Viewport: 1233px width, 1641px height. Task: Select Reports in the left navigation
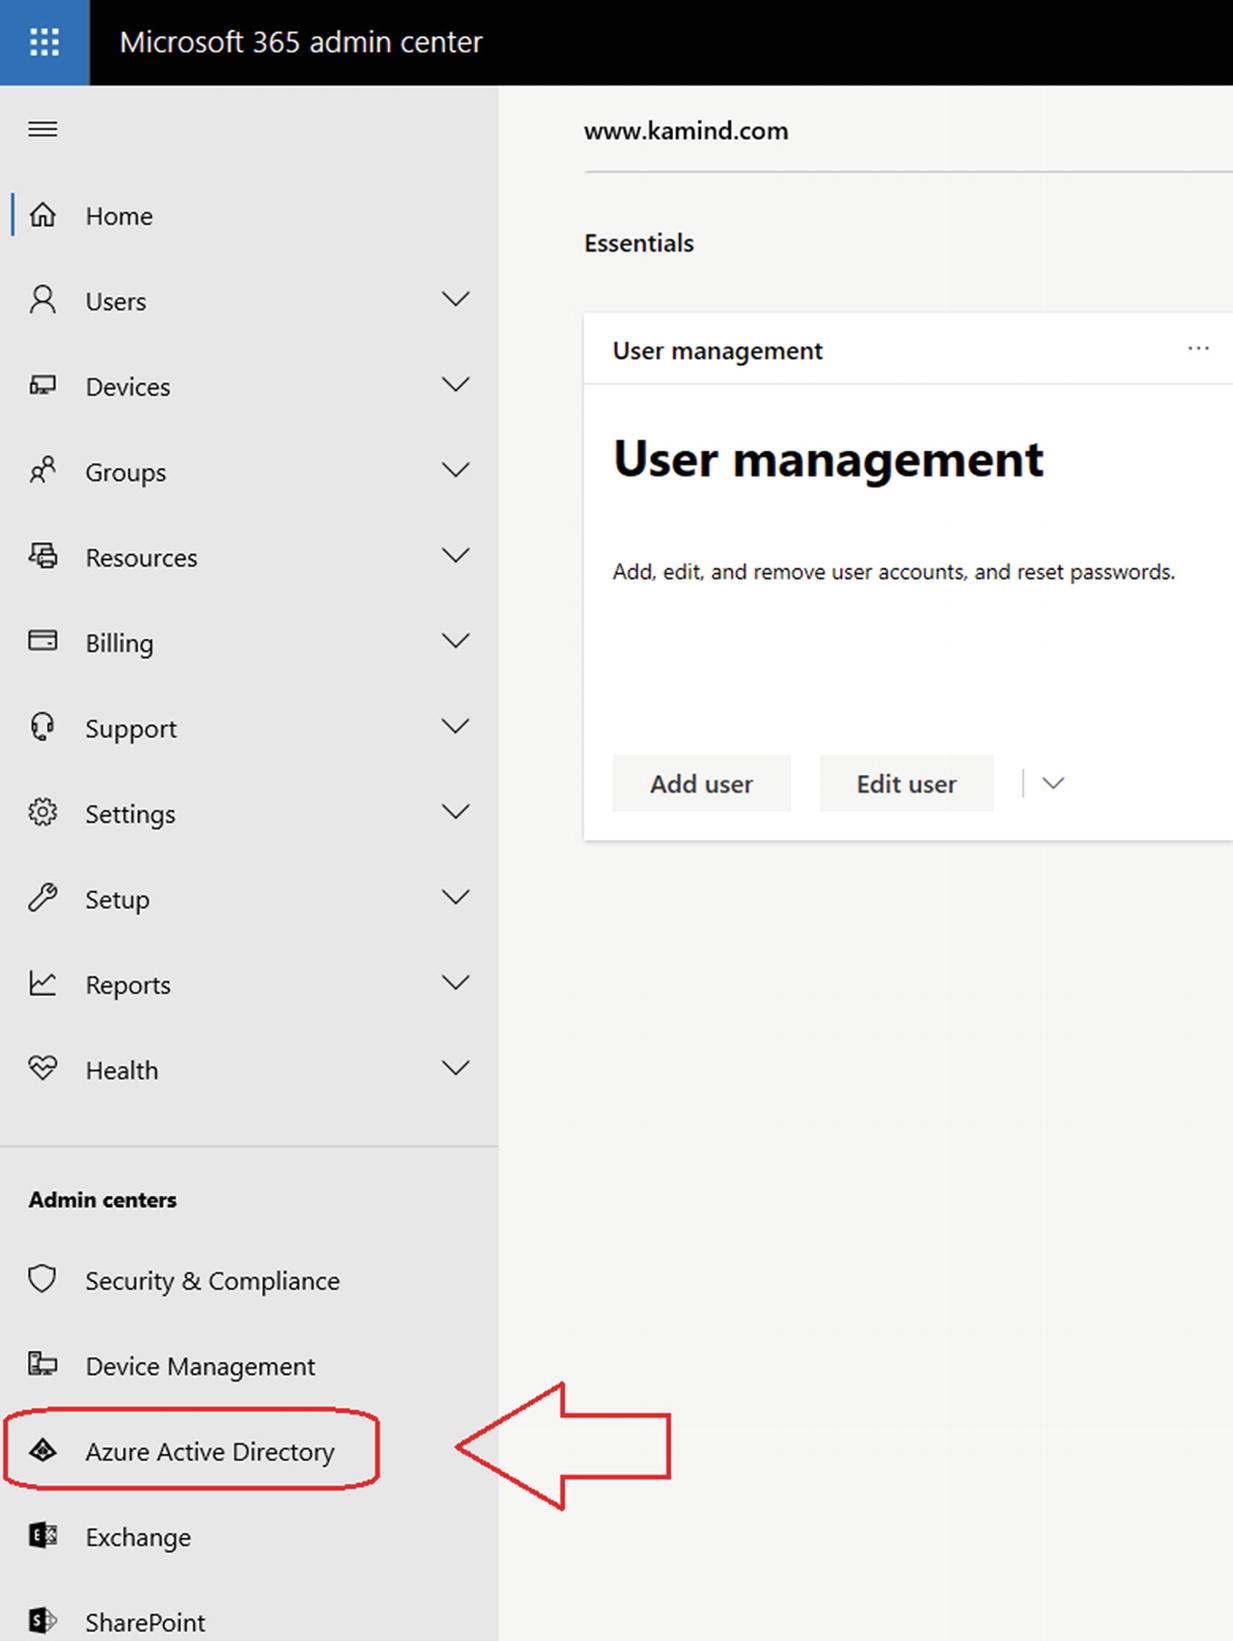128,986
